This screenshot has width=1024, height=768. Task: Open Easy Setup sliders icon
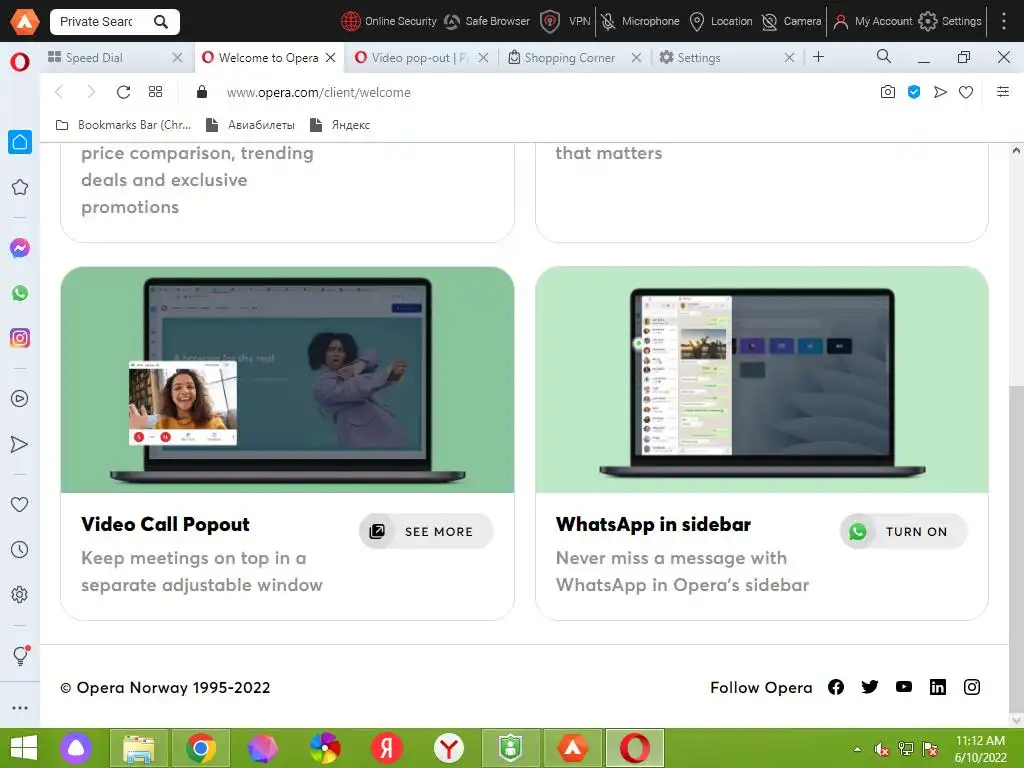click(1002, 92)
